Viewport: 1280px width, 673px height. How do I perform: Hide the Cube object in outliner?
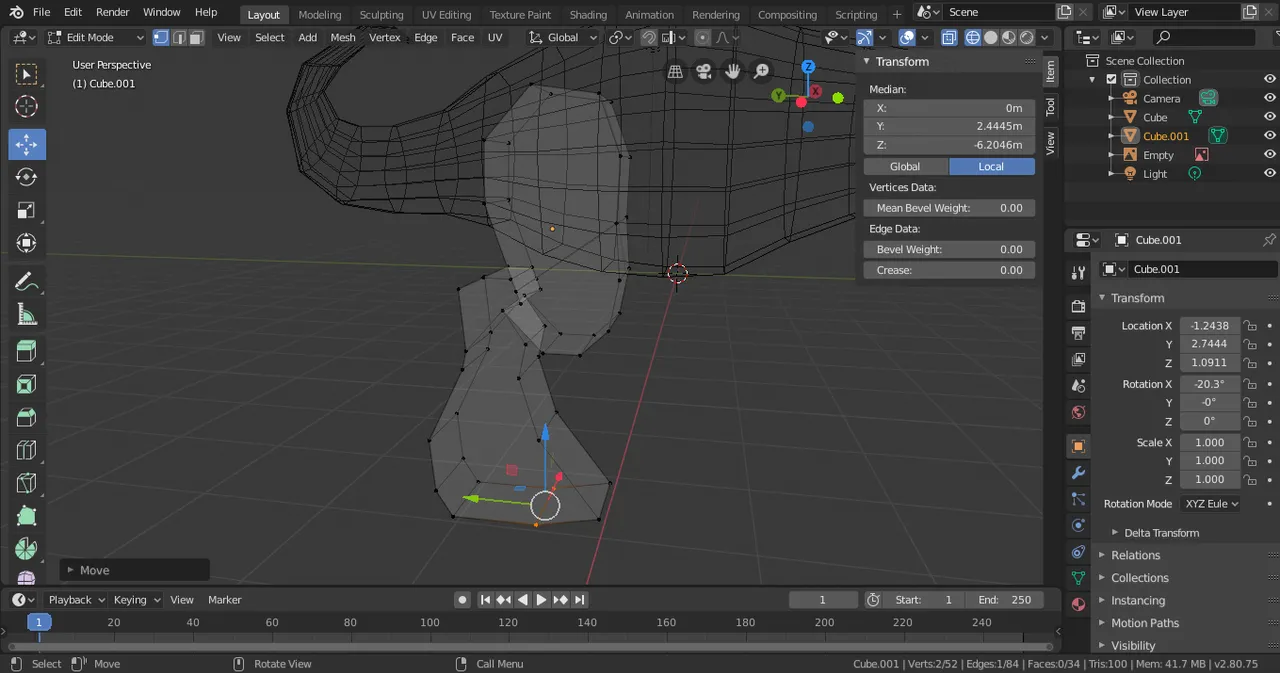point(1269,117)
